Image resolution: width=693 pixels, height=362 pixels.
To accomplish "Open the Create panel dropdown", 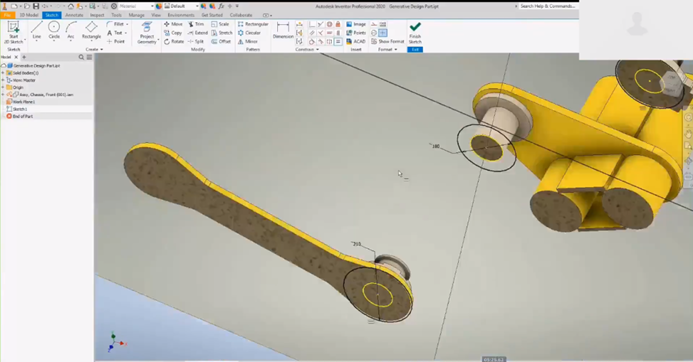I will pos(94,50).
